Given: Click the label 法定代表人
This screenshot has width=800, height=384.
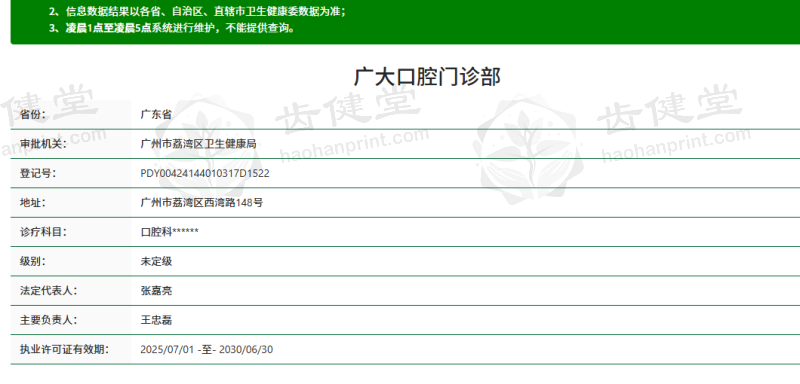Looking at the screenshot, I should pyautogui.click(x=48, y=291).
